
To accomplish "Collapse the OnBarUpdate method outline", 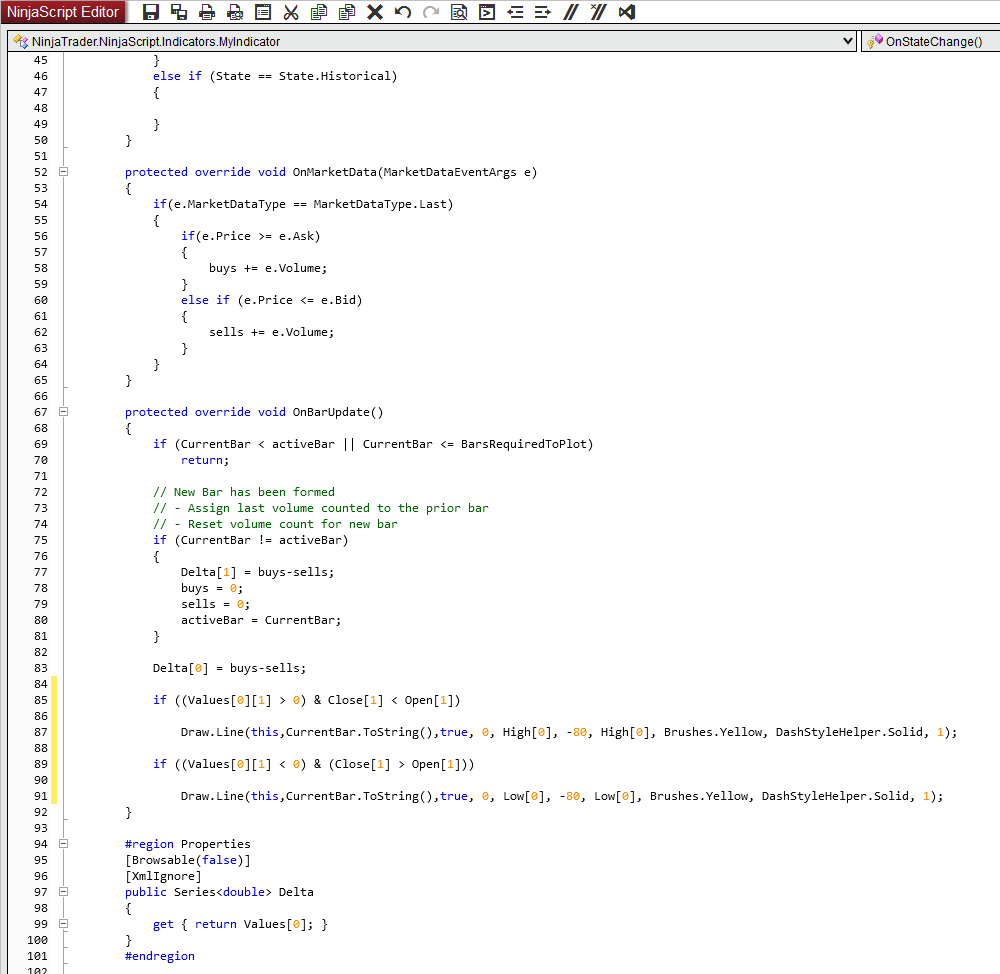I will click(x=64, y=412).
